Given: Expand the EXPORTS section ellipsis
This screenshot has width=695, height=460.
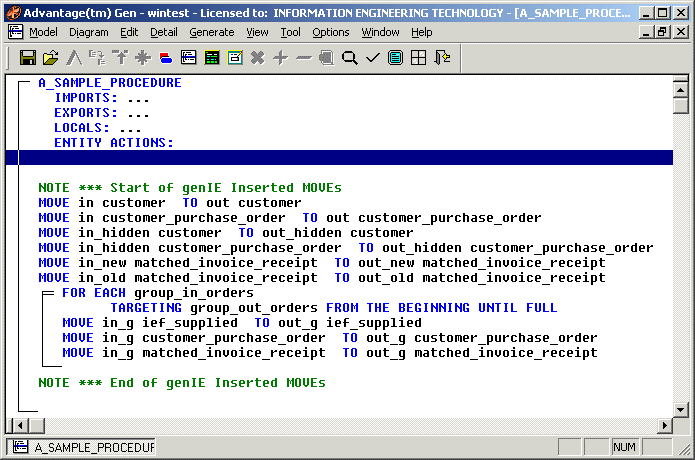Looking at the screenshot, I should coord(138,113).
